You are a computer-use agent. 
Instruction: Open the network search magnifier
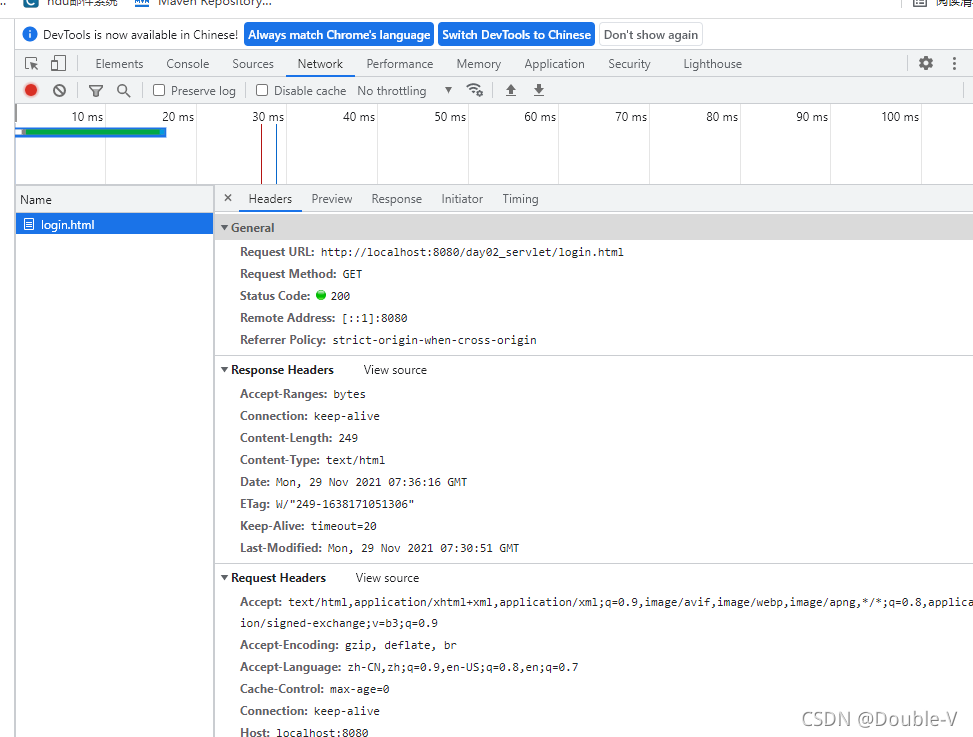coord(123,90)
